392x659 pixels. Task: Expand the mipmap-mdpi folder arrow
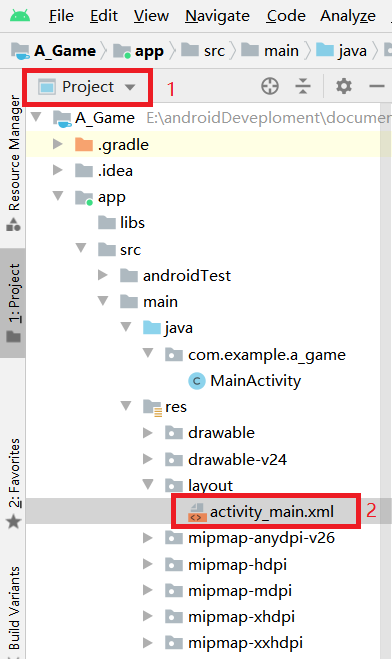[147, 590]
